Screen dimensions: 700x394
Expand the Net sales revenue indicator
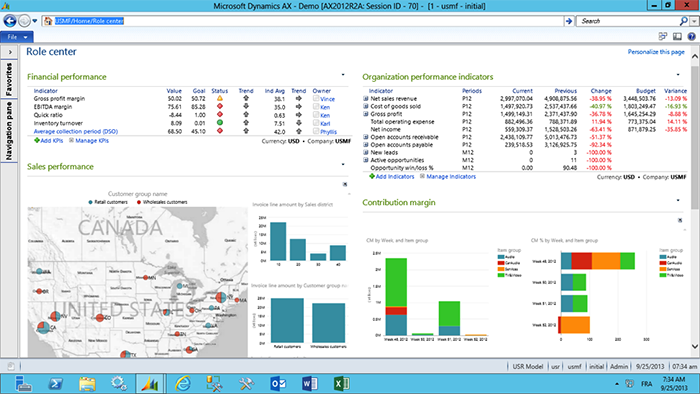point(366,99)
